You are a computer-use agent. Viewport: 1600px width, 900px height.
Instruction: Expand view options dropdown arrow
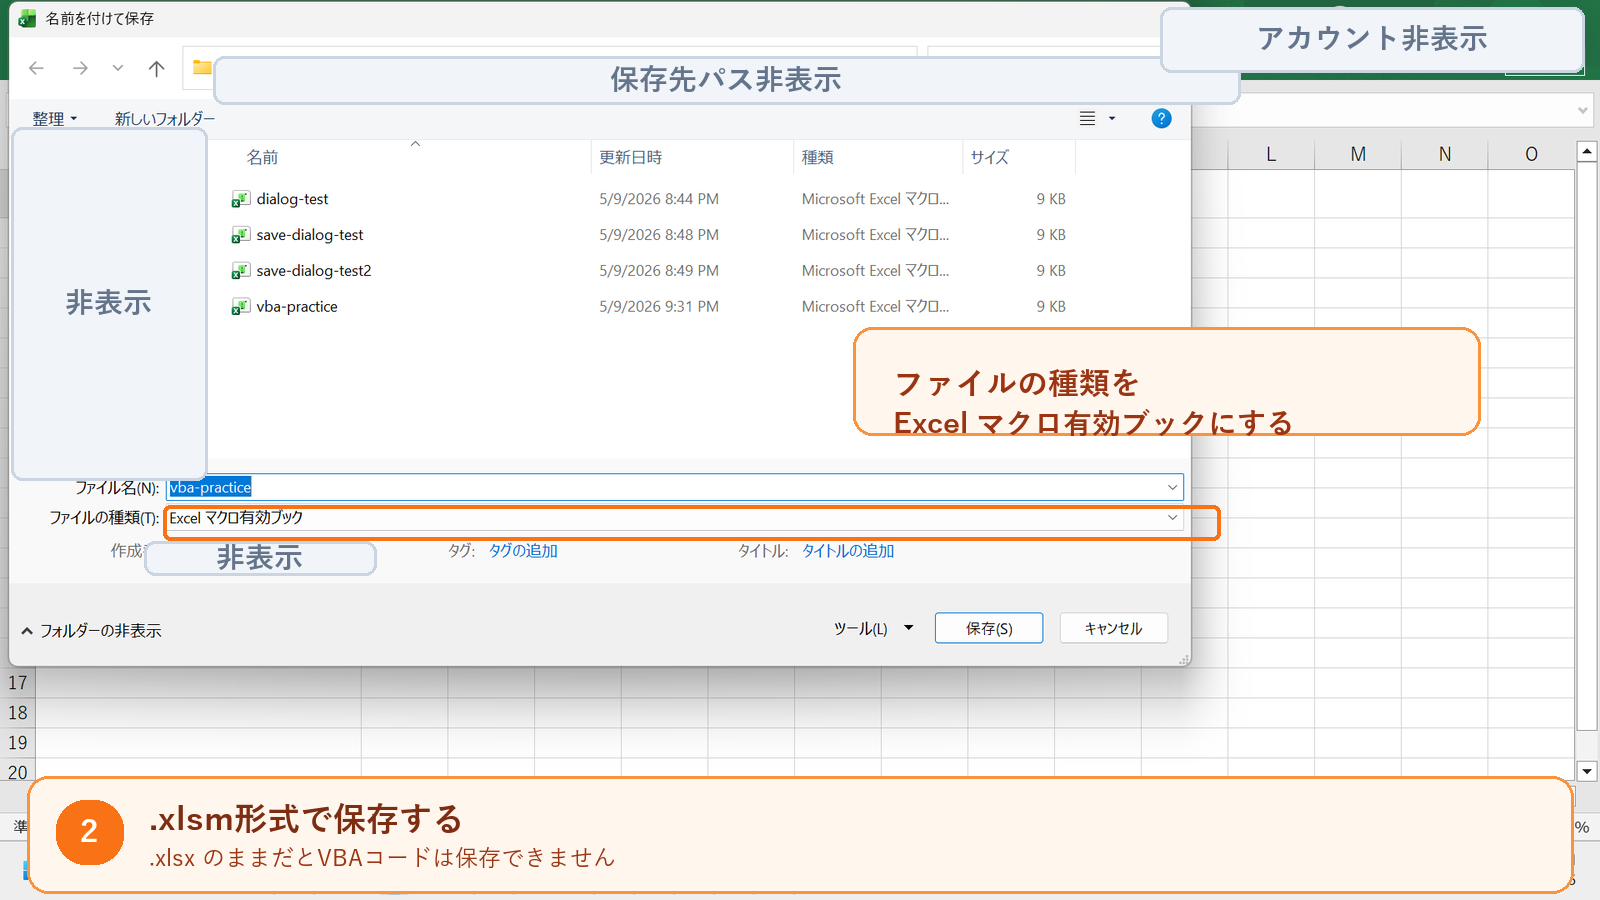pyautogui.click(x=1112, y=119)
